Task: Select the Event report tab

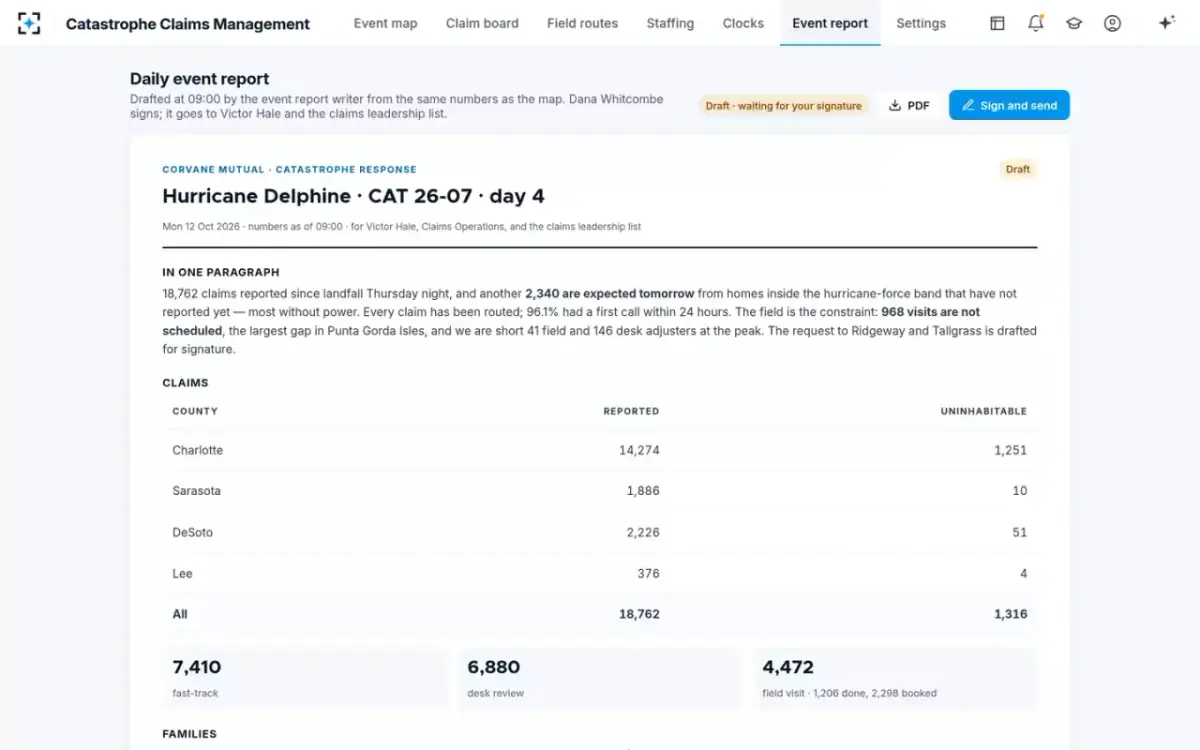Action: (830, 23)
